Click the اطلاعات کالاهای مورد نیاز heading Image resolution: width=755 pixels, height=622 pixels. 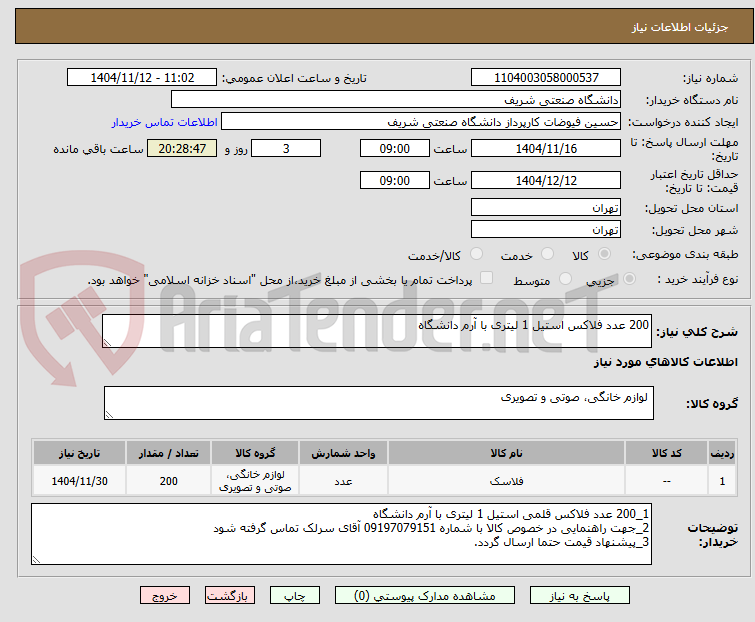pos(665,362)
